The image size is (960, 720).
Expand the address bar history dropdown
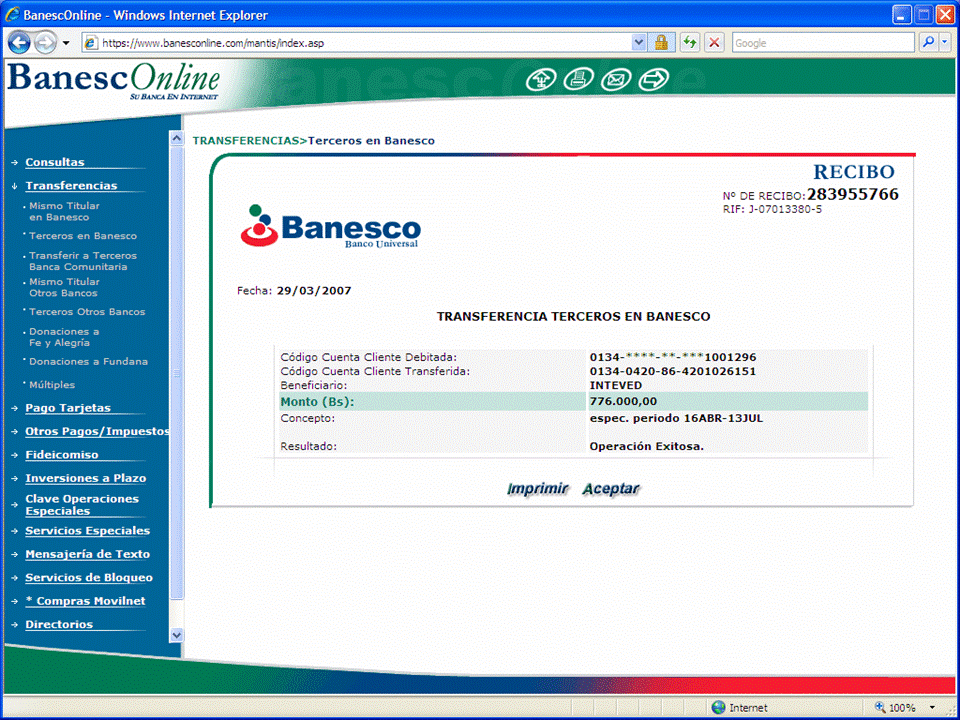639,43
